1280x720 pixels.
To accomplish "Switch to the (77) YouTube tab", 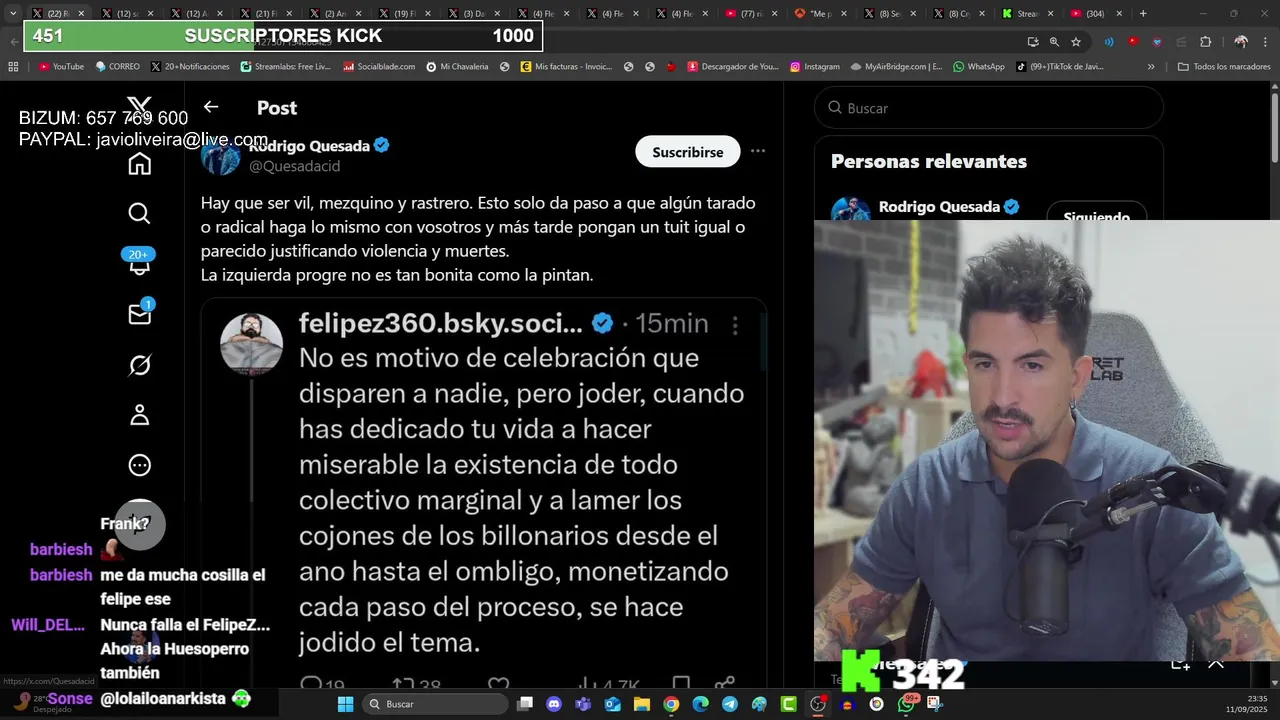I will point(751,14).
